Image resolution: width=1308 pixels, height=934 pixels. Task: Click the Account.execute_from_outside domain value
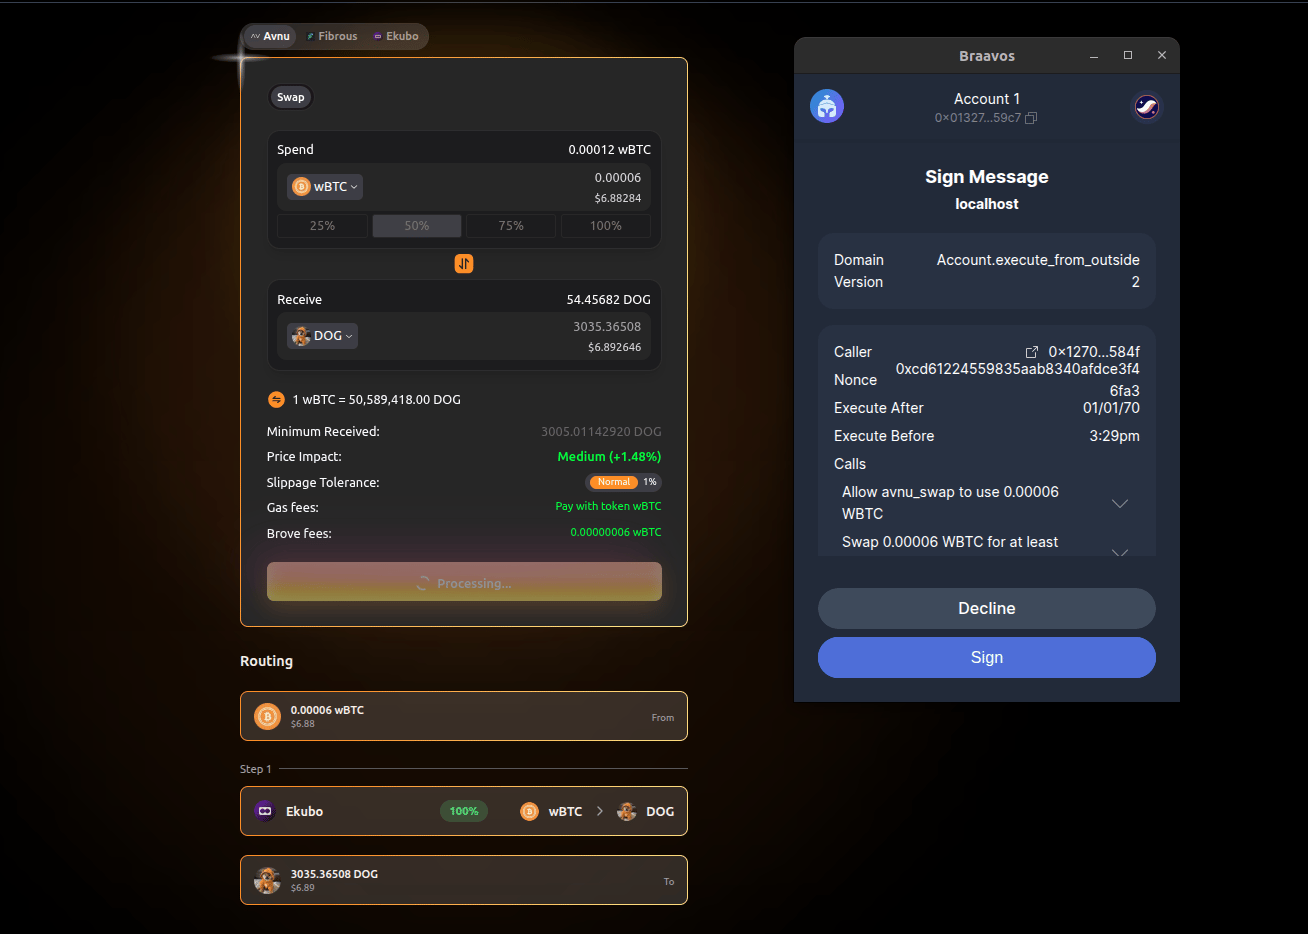(1038, 260)
